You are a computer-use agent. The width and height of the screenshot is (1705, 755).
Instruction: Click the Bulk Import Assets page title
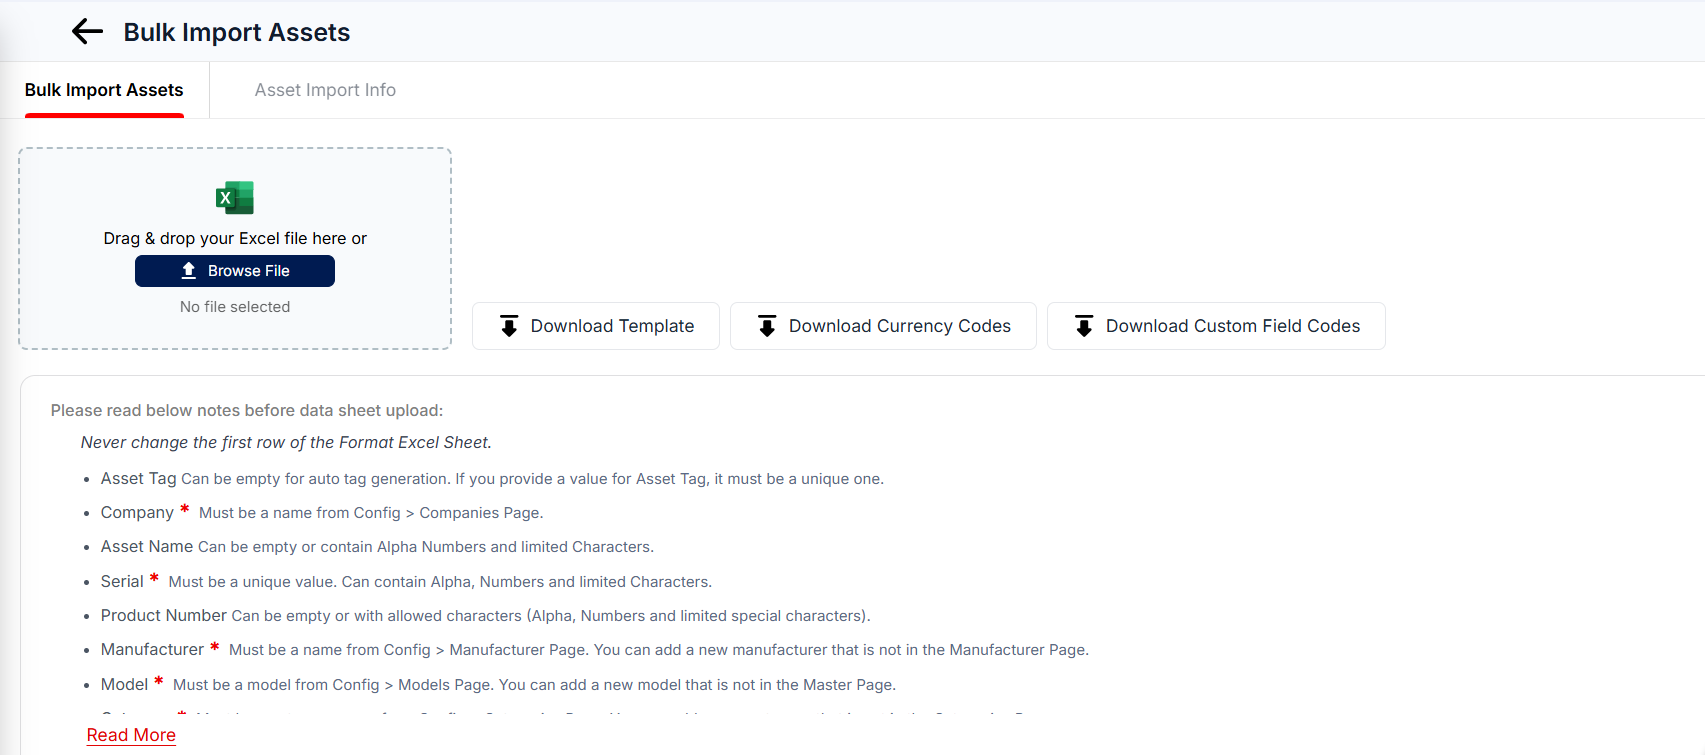coord(237,32)
